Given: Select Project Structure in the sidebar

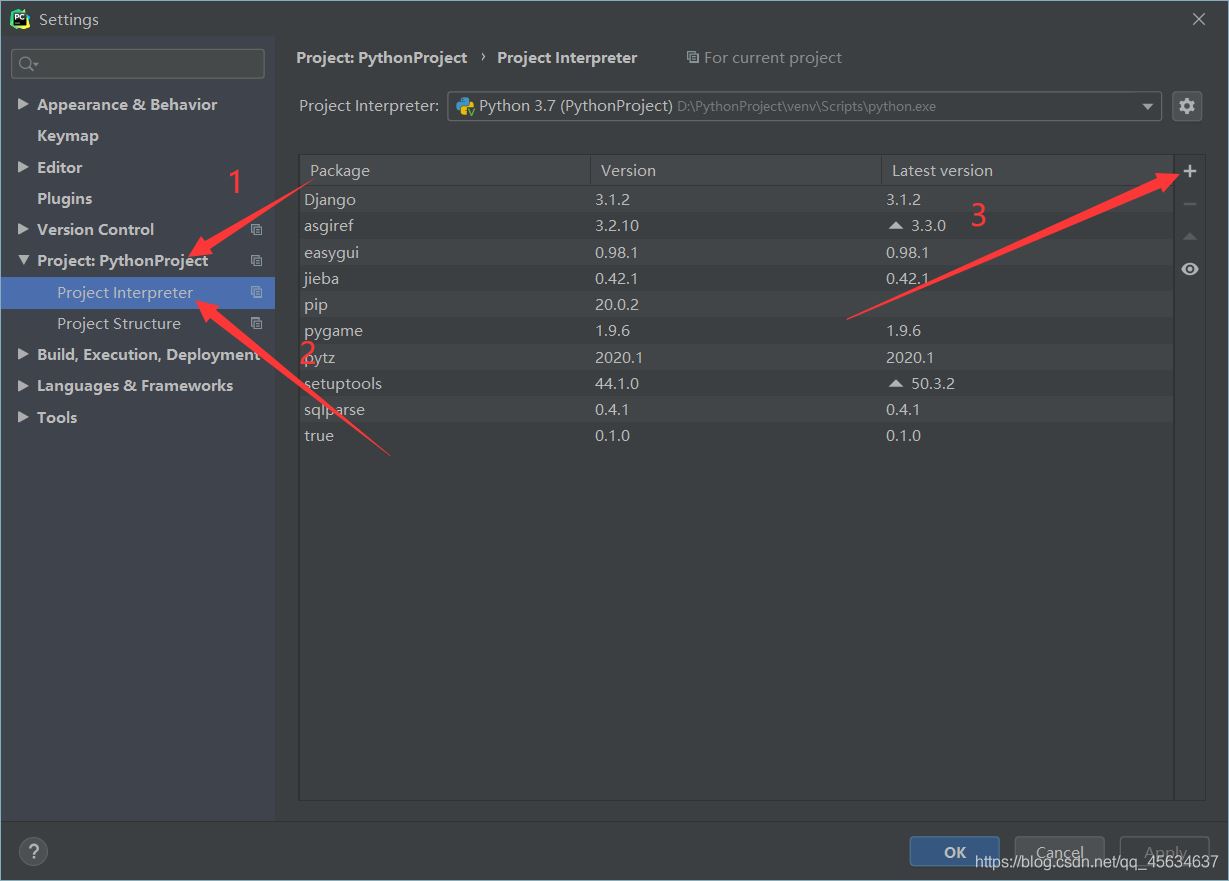Looking at the screenshot, I should tap(121, 323).
